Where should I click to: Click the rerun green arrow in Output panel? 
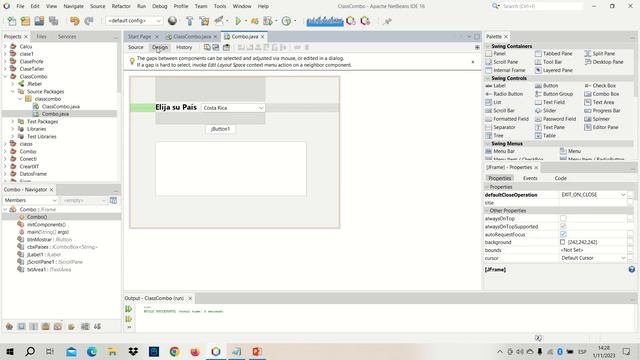point(129,309)
